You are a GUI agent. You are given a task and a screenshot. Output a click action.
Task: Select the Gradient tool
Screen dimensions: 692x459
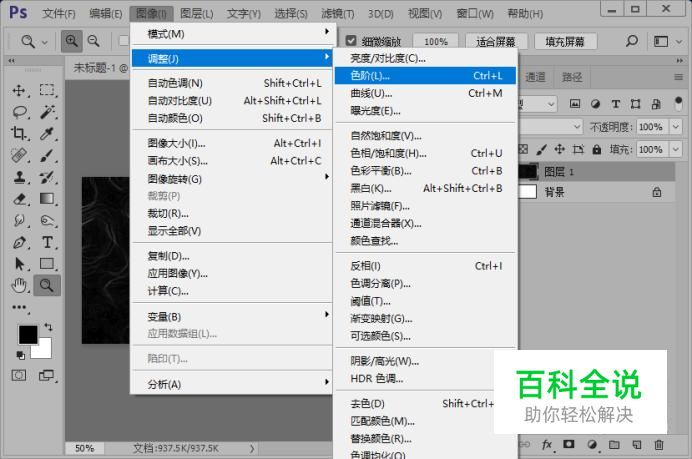point(47,199)
